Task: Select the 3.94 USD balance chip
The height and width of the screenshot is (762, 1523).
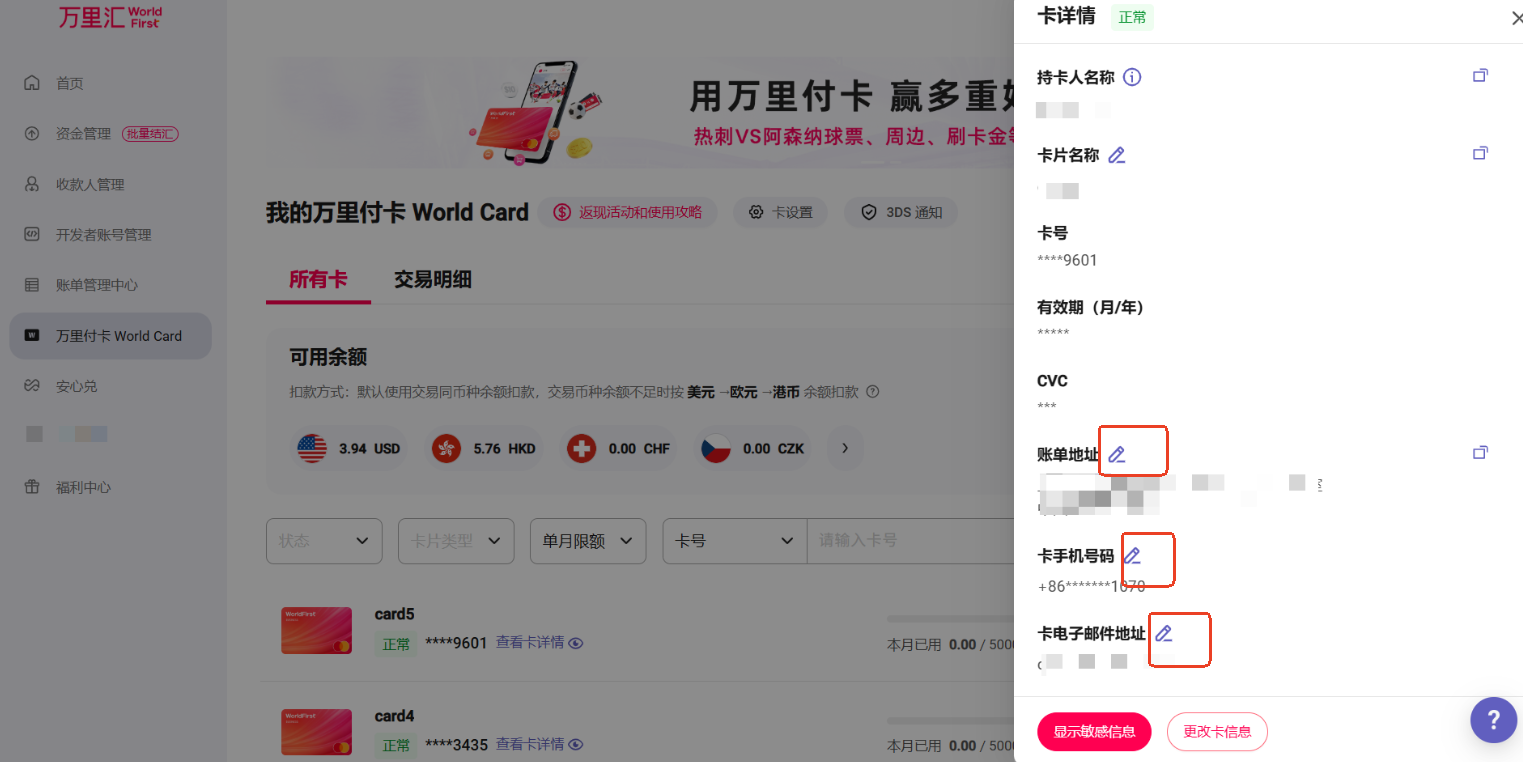Action: (x=349, y=449)
